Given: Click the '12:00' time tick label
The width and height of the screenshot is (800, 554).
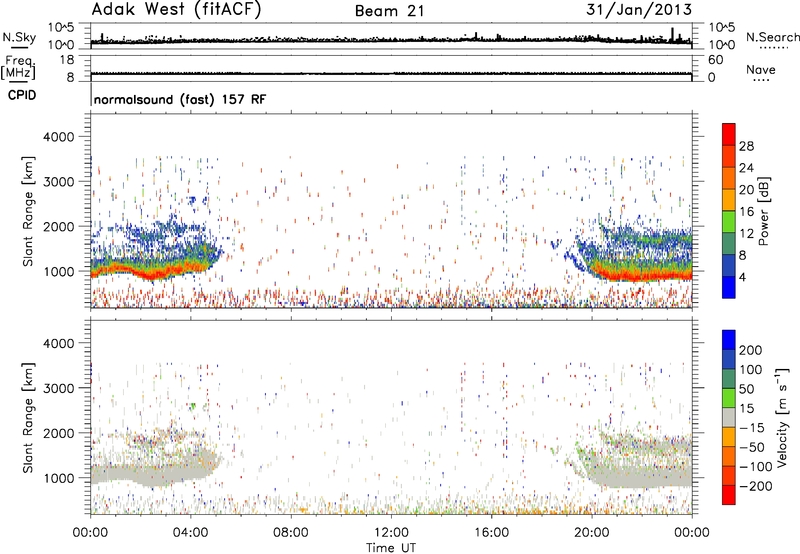Looking at the screenshot, I should (x=391, y=533).
